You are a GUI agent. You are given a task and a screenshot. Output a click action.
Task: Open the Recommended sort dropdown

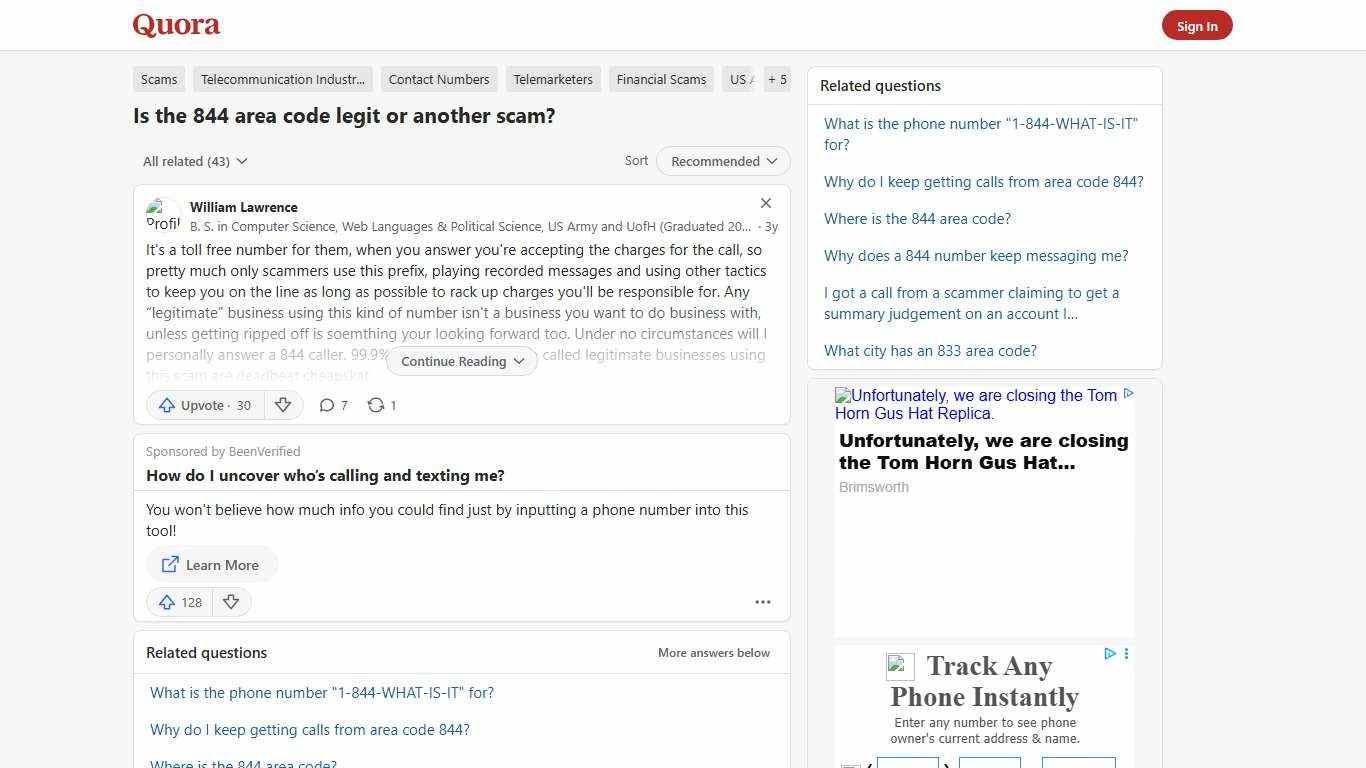[722, 161]
